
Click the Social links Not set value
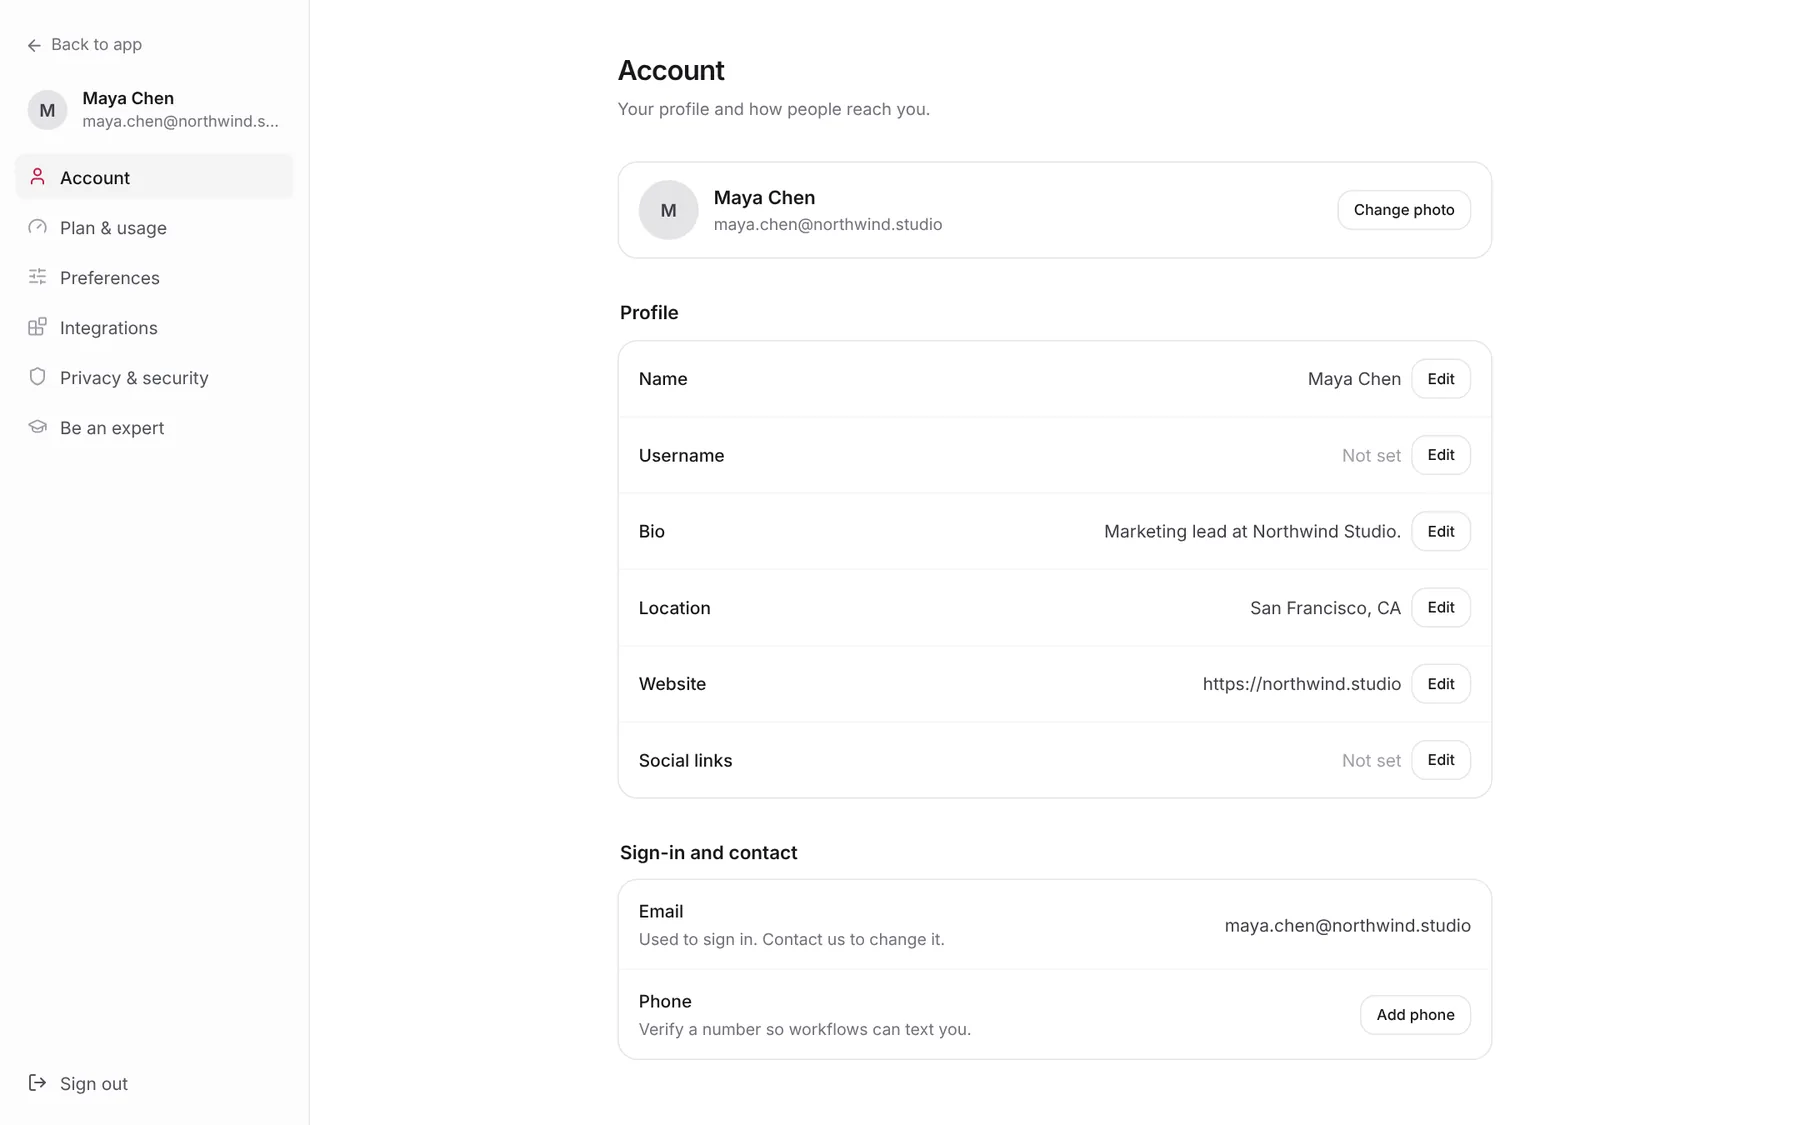1371,760
